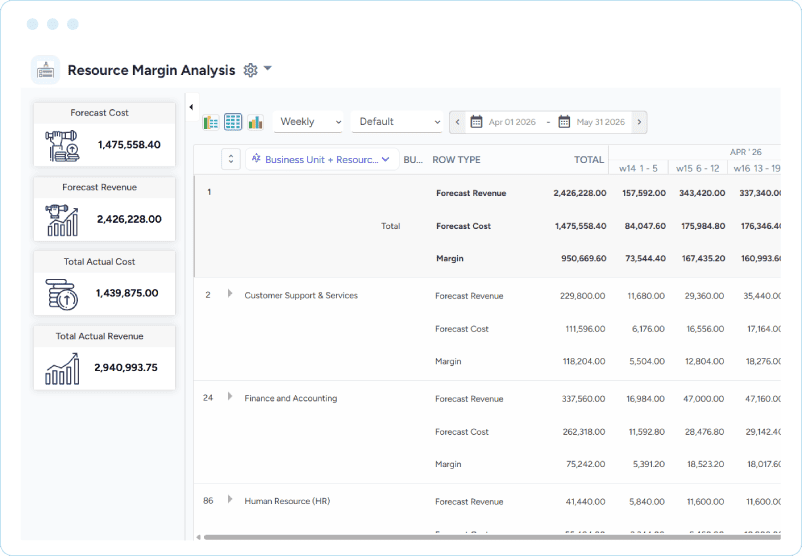802x556 pixels.
Task: Click the Total Actual Cost coins icon
Action: point(62,295)
